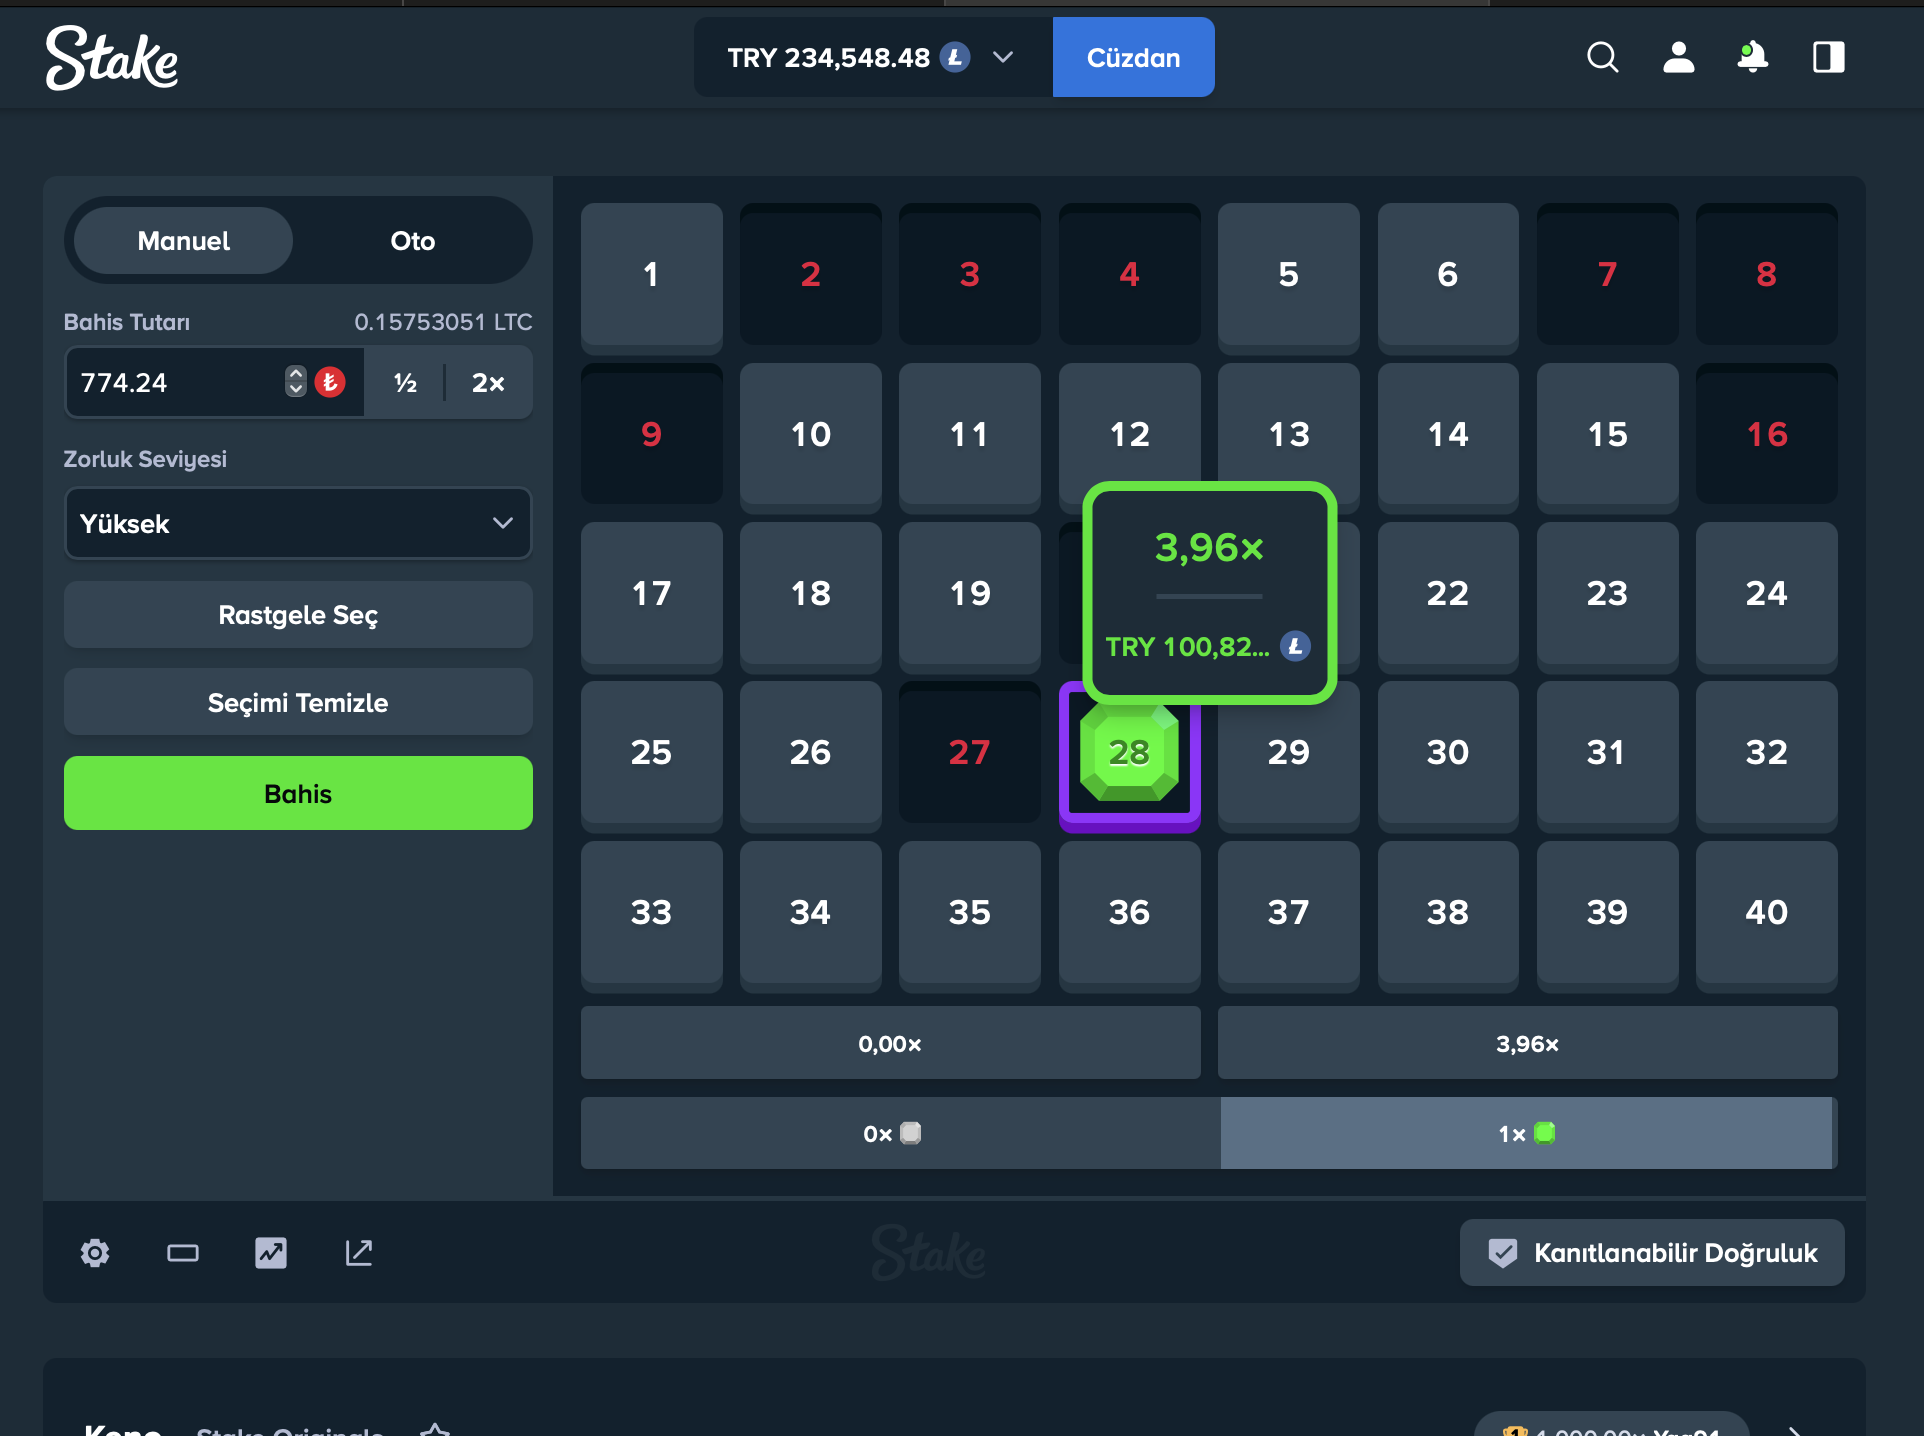This screenshot has width=1924, height=1436.
Task: Open the user profile icon
Action: click(1678, 57)
